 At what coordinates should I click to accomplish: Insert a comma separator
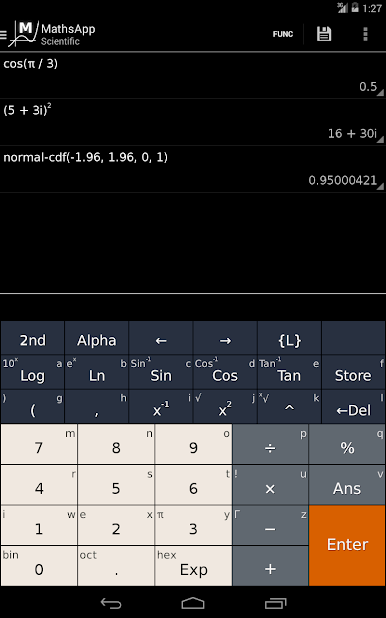(97, 407)
